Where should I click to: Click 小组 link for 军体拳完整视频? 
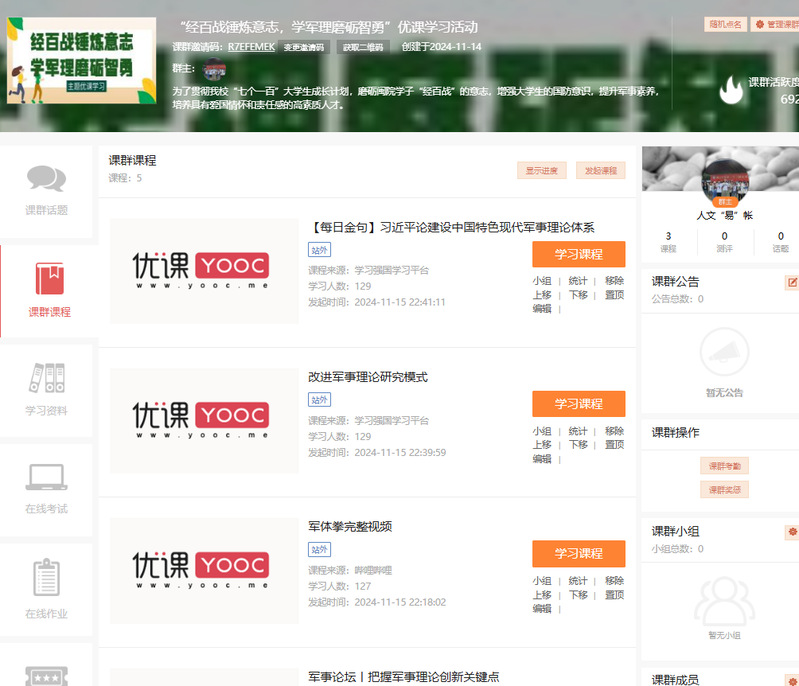[542, 581]
